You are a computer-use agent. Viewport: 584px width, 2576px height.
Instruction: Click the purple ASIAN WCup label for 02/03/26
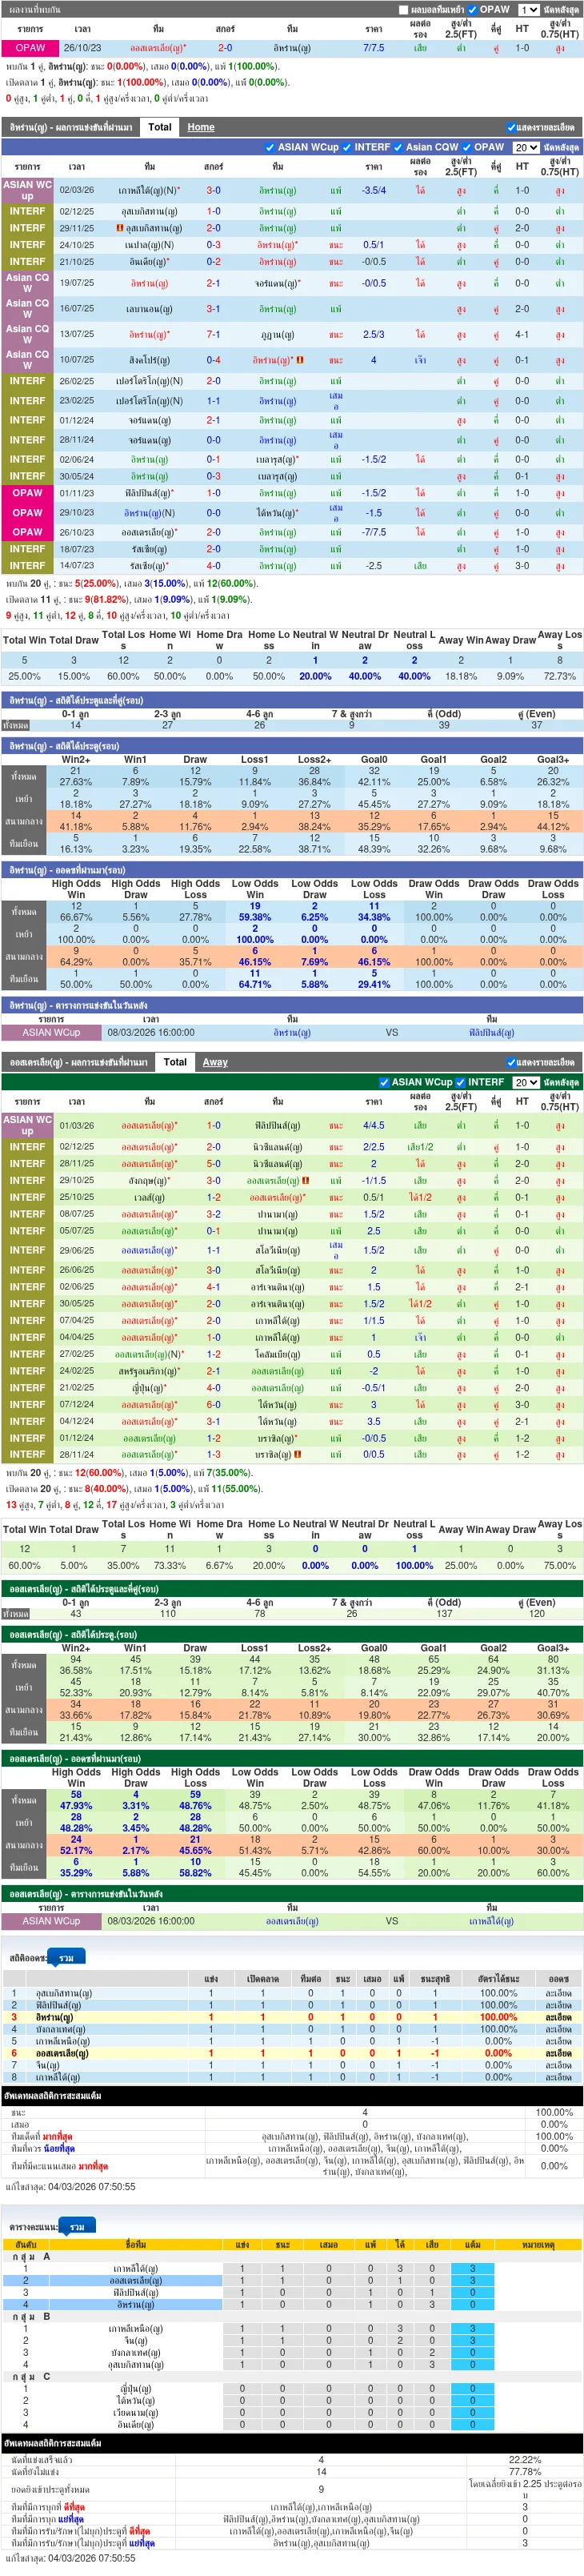(x=27, y=190)
